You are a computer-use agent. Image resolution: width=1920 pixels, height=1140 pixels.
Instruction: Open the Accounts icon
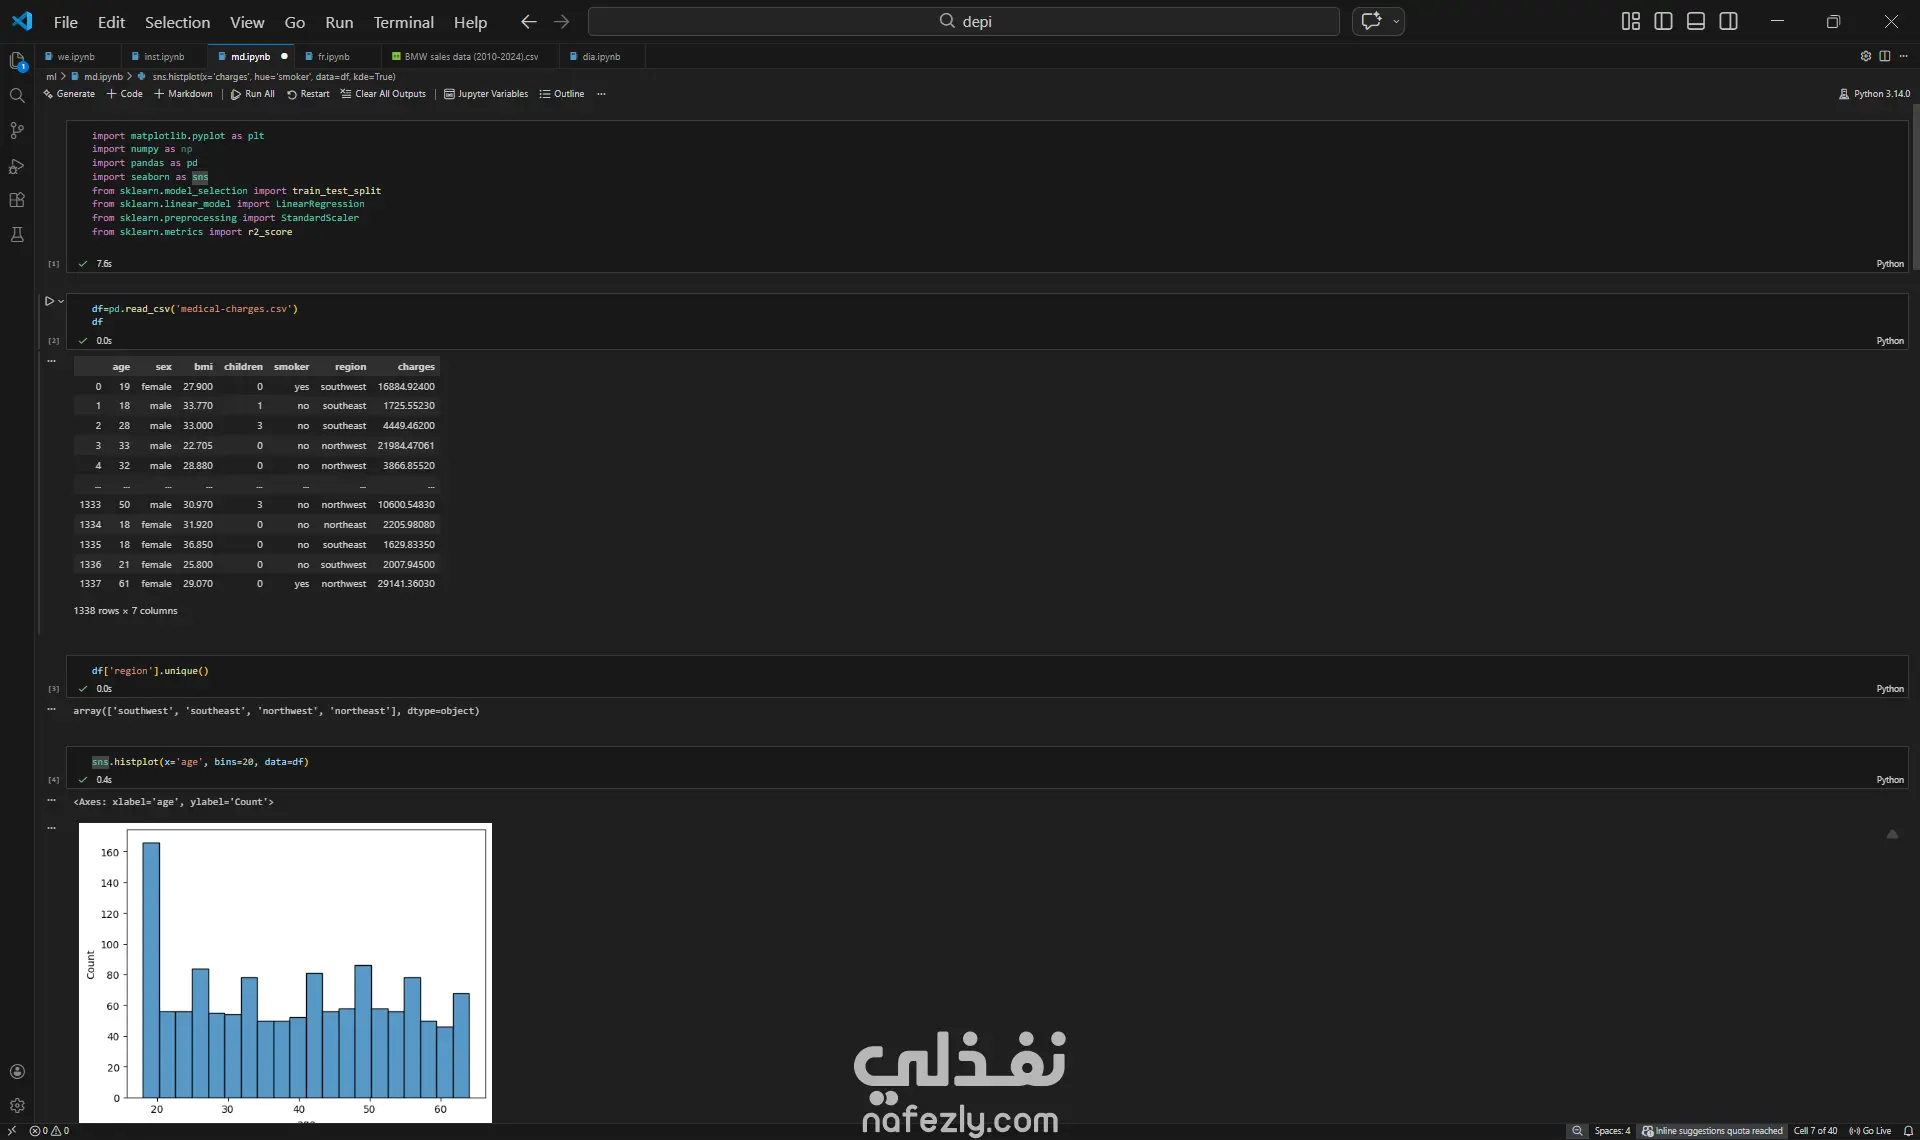click(17, 1071)
